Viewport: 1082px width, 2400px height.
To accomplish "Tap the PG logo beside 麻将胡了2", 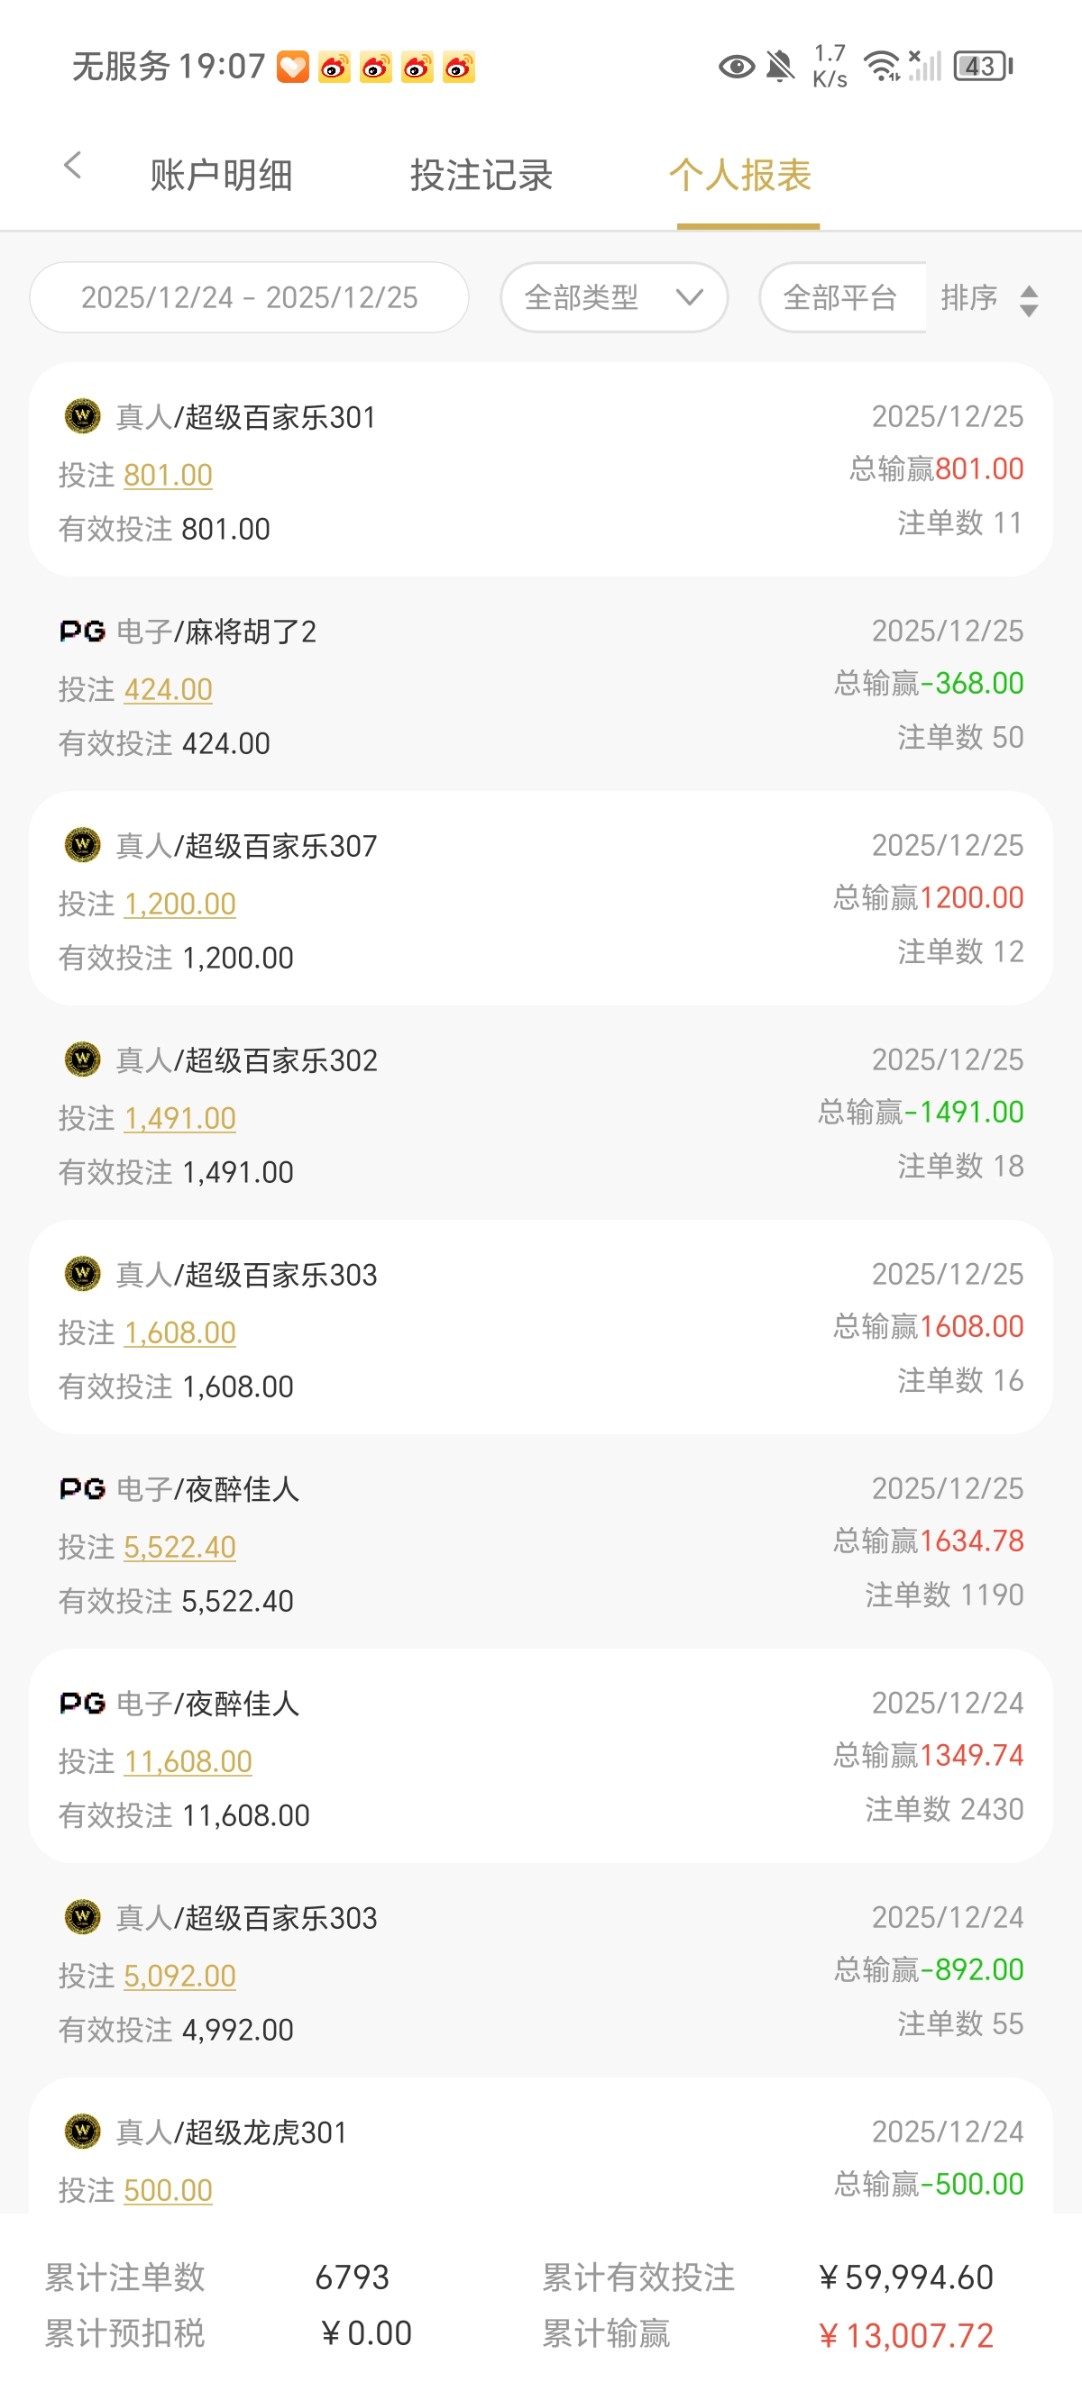I will point(82,631).
